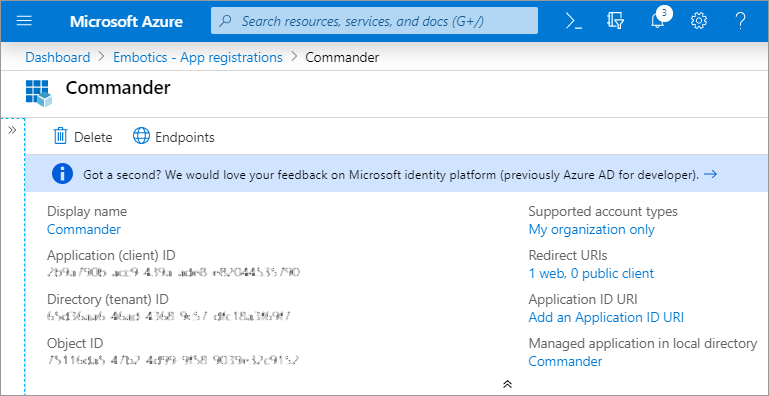Open the Commander managed application link
This screenshot has width=769, height=396.
pos(565,362)
